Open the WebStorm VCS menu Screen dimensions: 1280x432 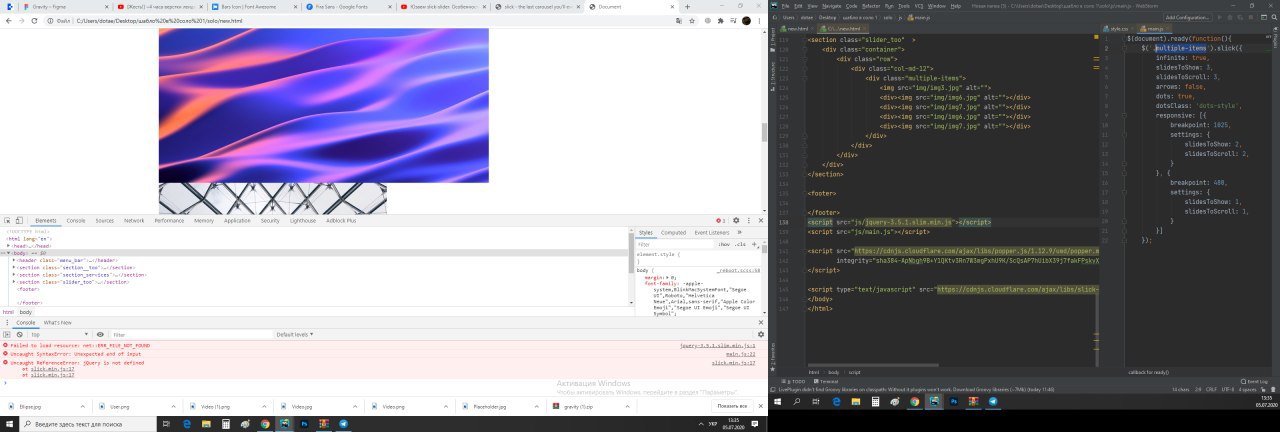(x=919, y=6)
